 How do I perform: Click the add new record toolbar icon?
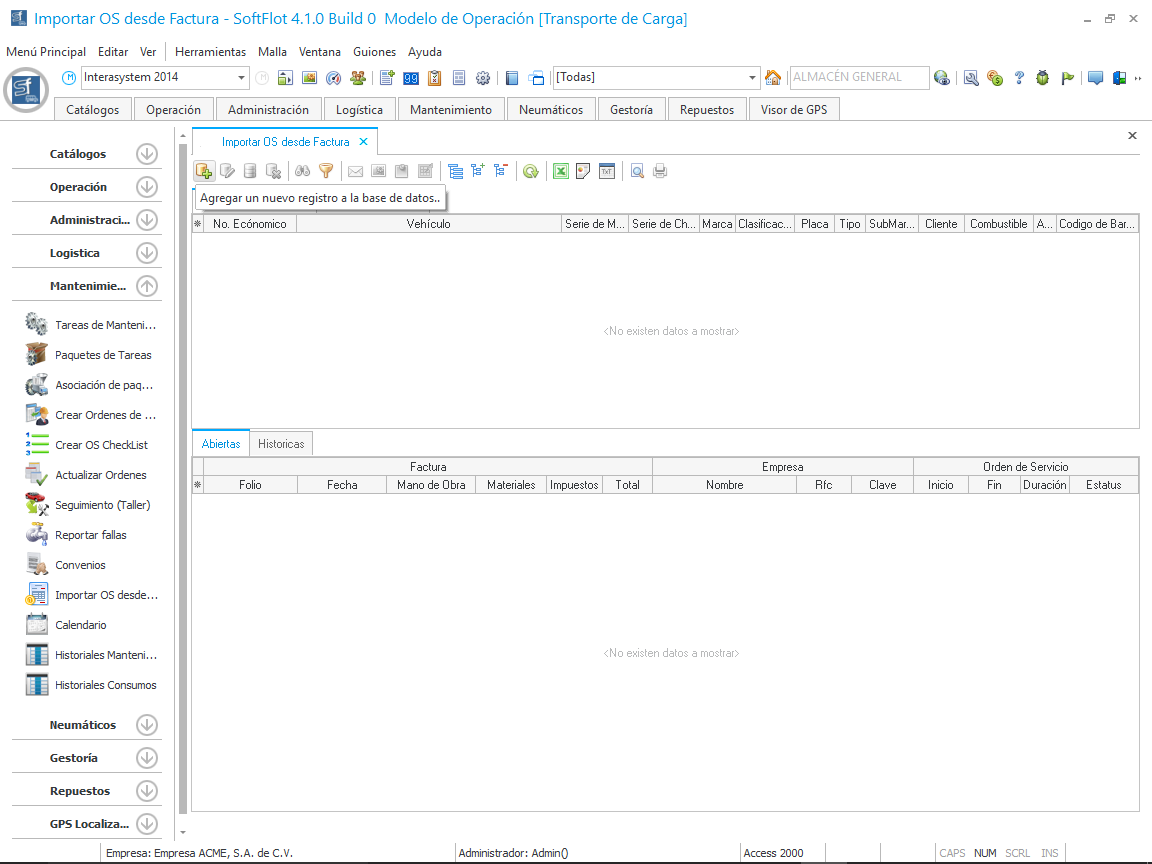204,171
